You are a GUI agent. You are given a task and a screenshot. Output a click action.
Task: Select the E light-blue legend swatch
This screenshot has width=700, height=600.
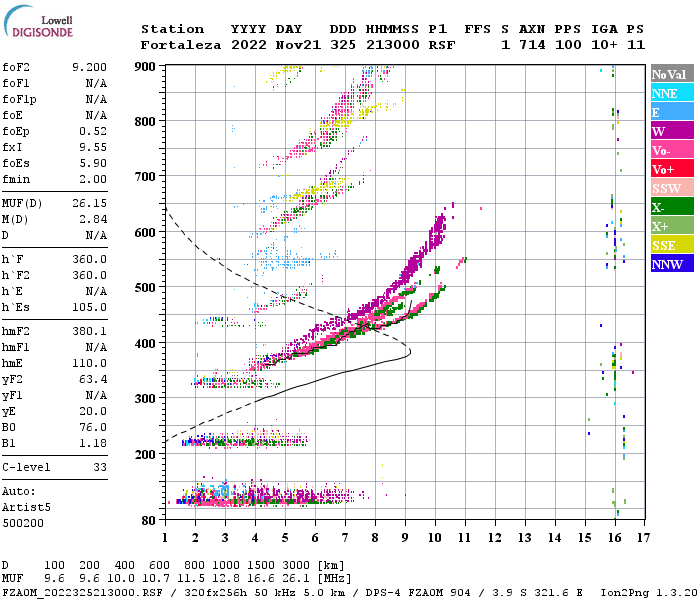click(x=672, y=112)
